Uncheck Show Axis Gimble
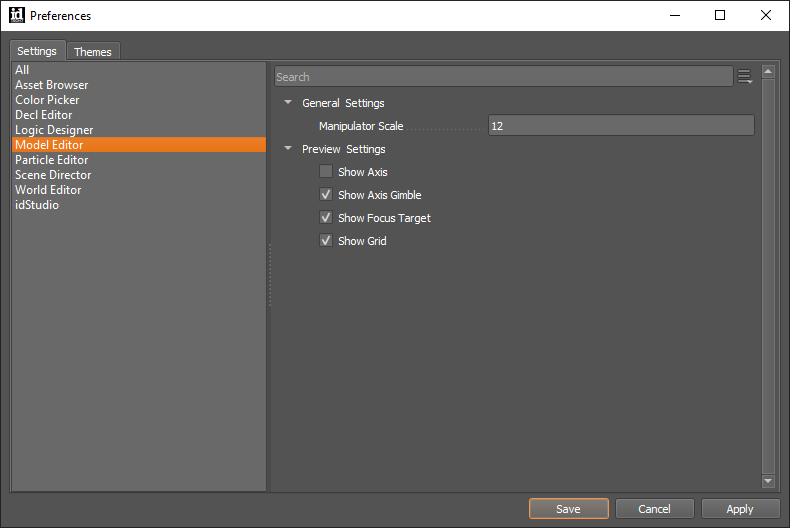The width and height of the screenshot is (790, 528). point(326,194)
